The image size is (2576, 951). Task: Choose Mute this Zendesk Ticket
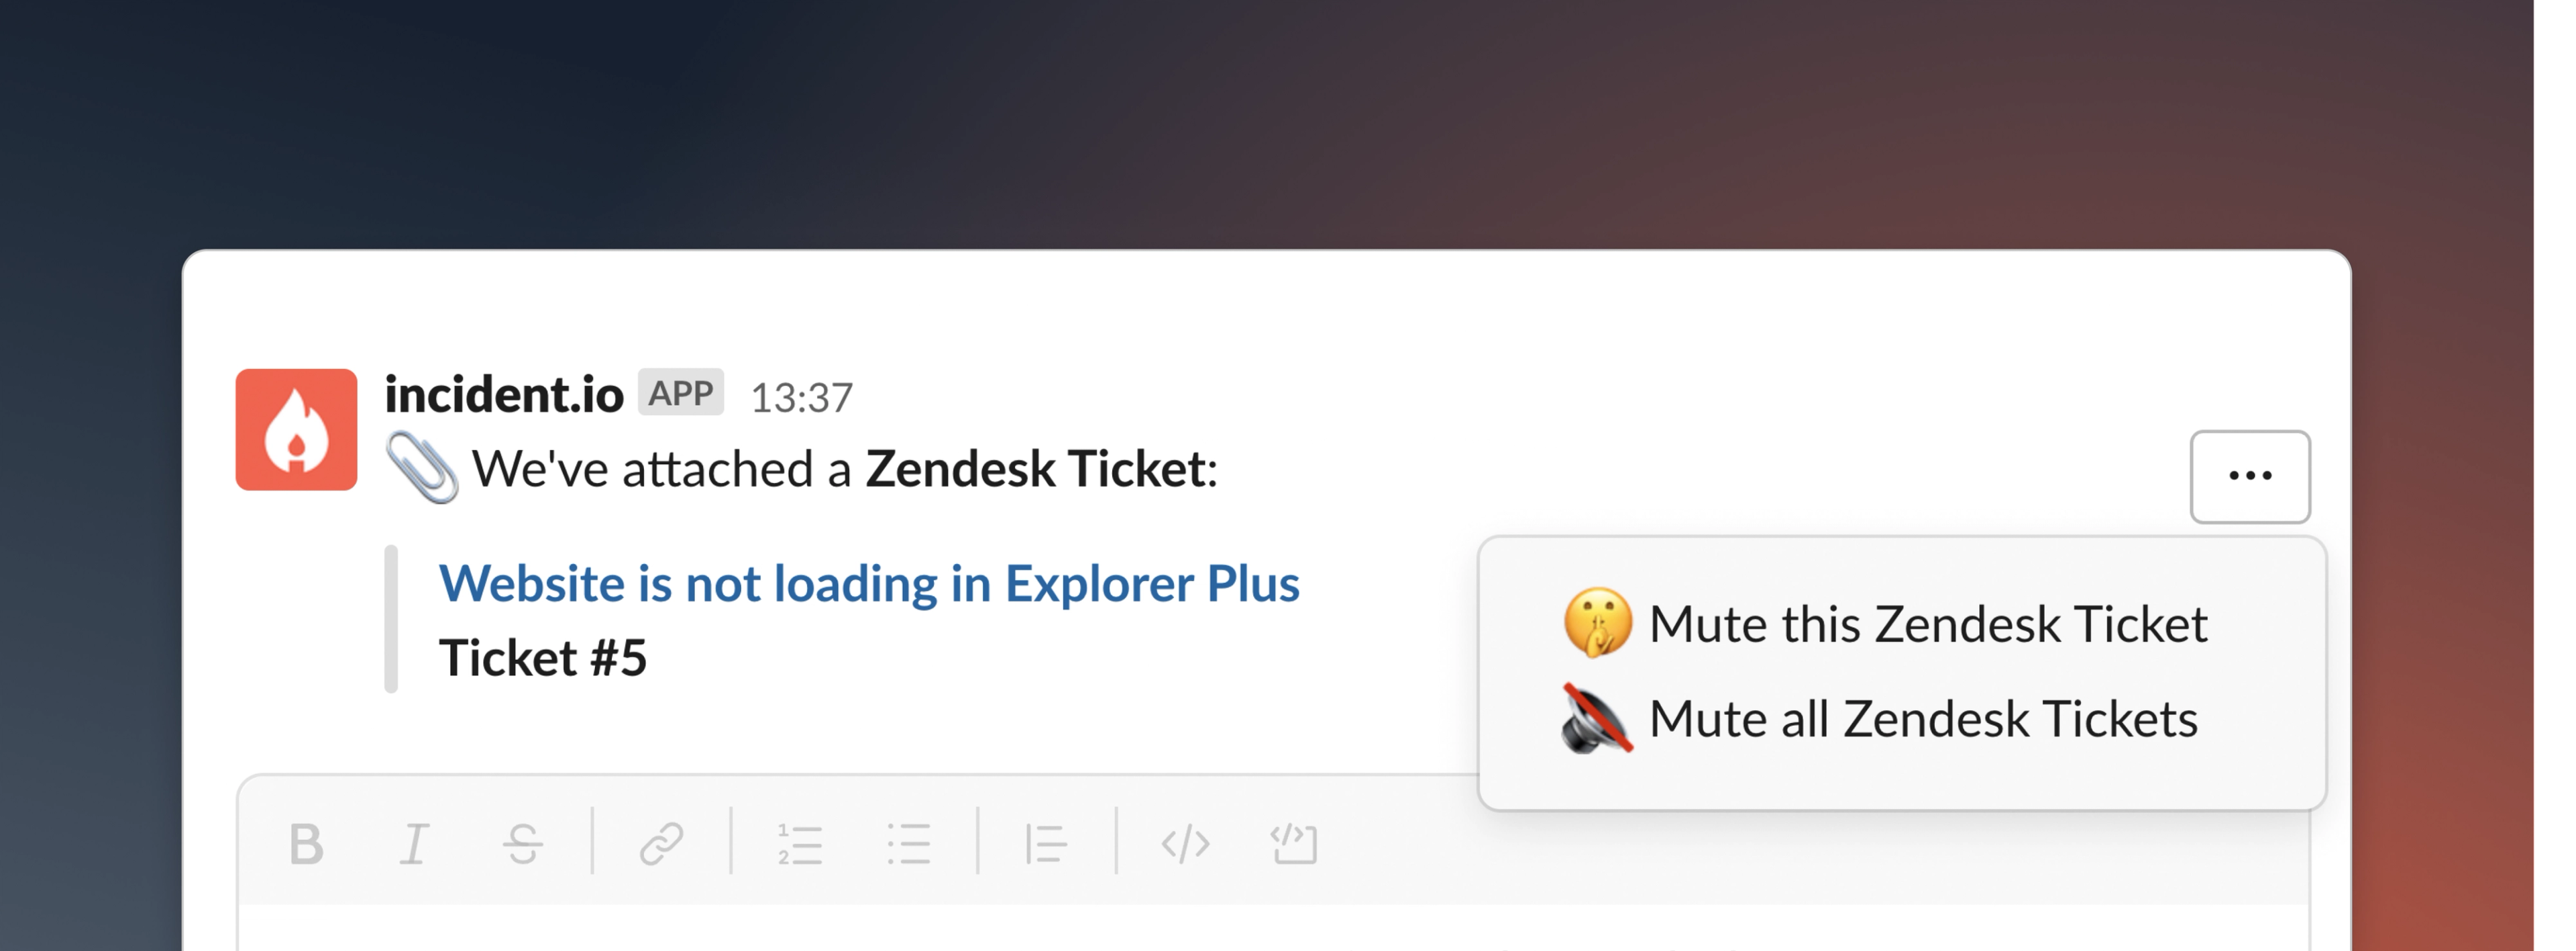pos(1886,624)
